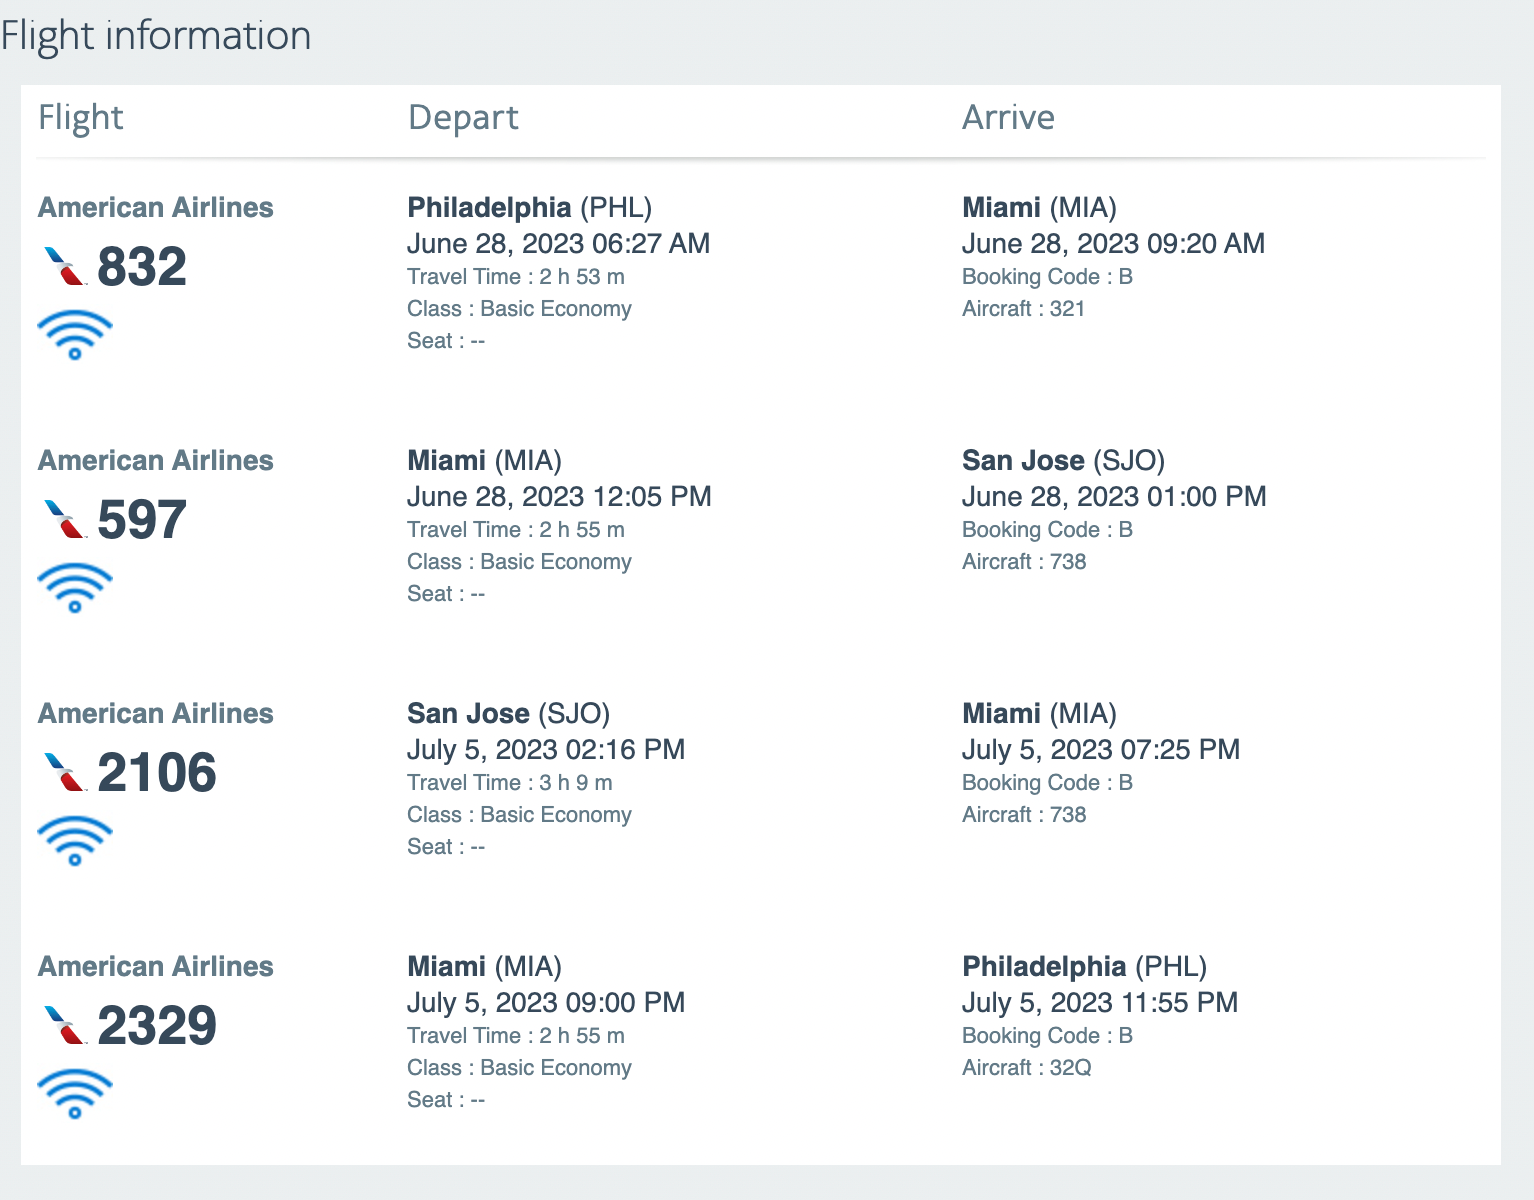Click the Flight information heading
Image resolution: width=1534 pixels, height=1200 pixels.
tap(156, 36)
